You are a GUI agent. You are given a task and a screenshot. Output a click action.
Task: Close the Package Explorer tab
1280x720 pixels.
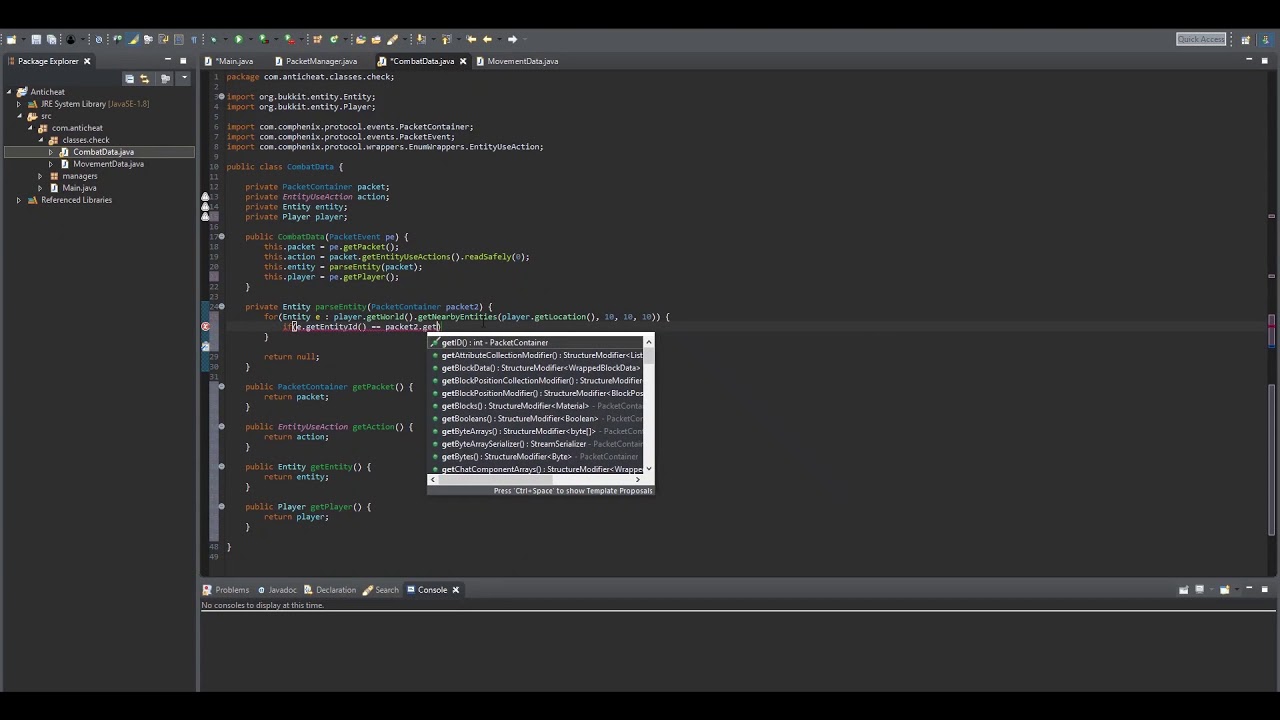(x=87, y=61)
